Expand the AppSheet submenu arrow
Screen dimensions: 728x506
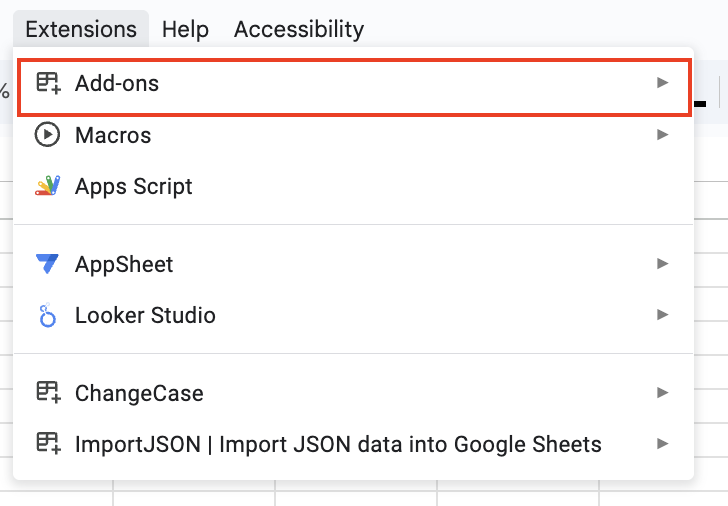[x=662, y=264]
